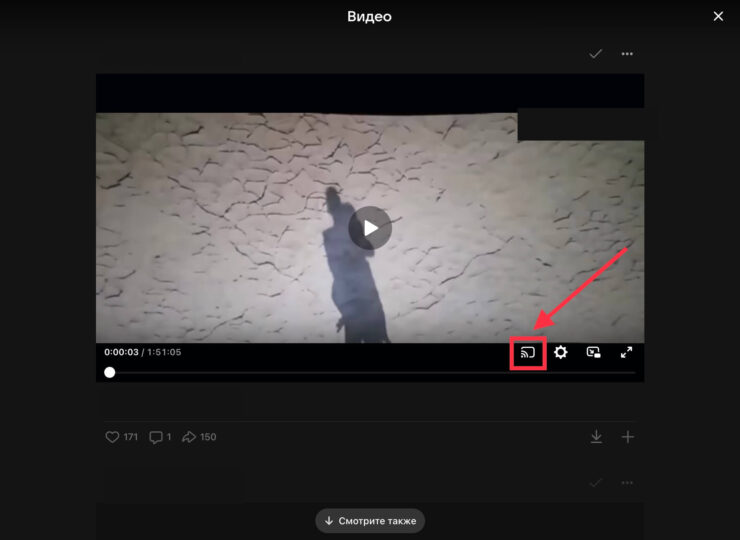Image resolution: width=740 pixels, height=540 pixels.
Task: Enable picture-in-picture mode icon
Action: tap(594, 352)
